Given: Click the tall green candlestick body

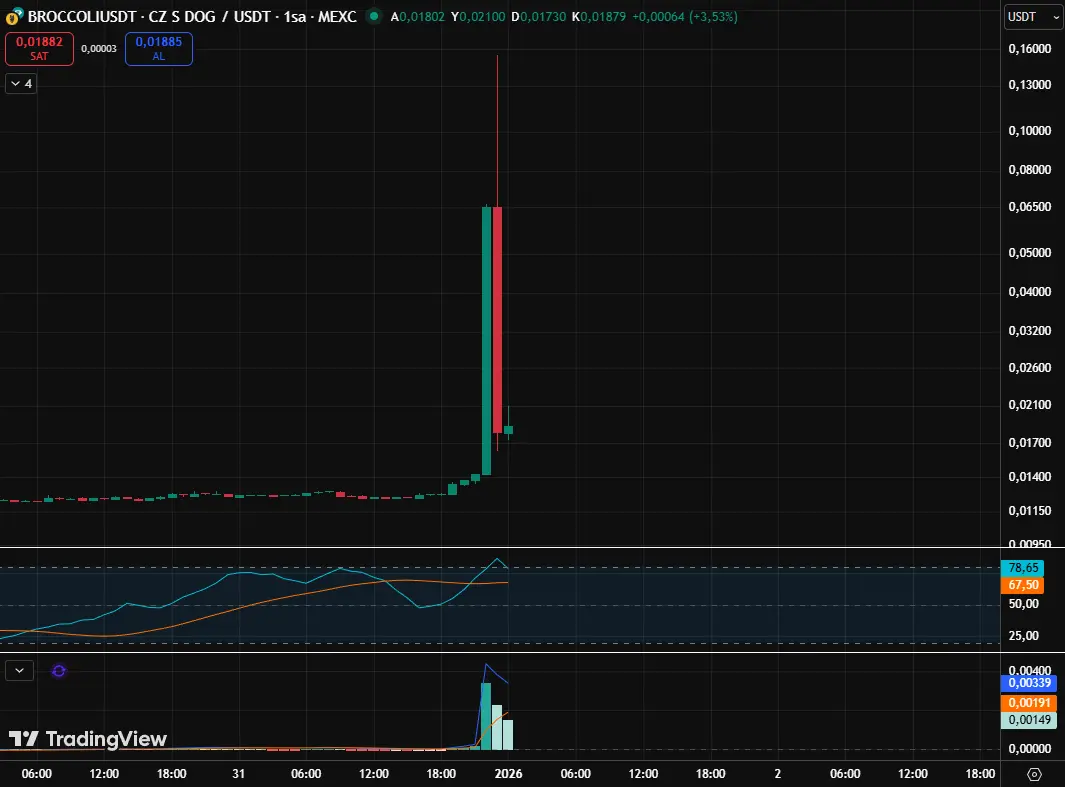Looking at the screenshot, I should tap(486, 341).
